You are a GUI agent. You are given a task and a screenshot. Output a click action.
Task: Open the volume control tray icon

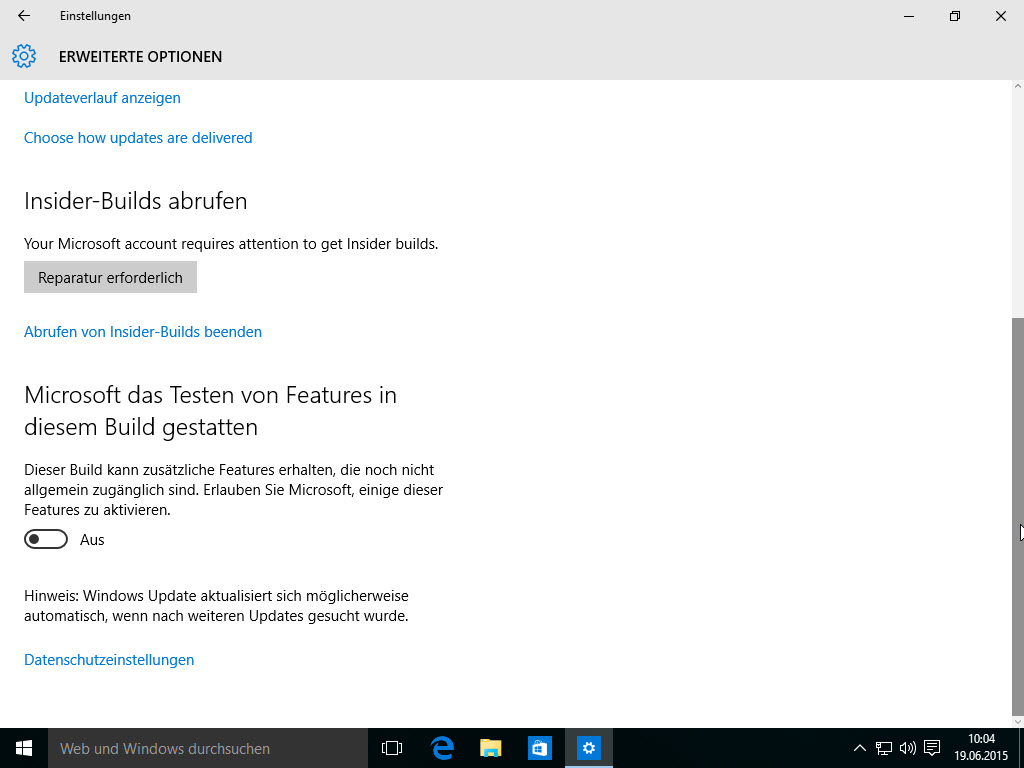[x=908, y=748]
